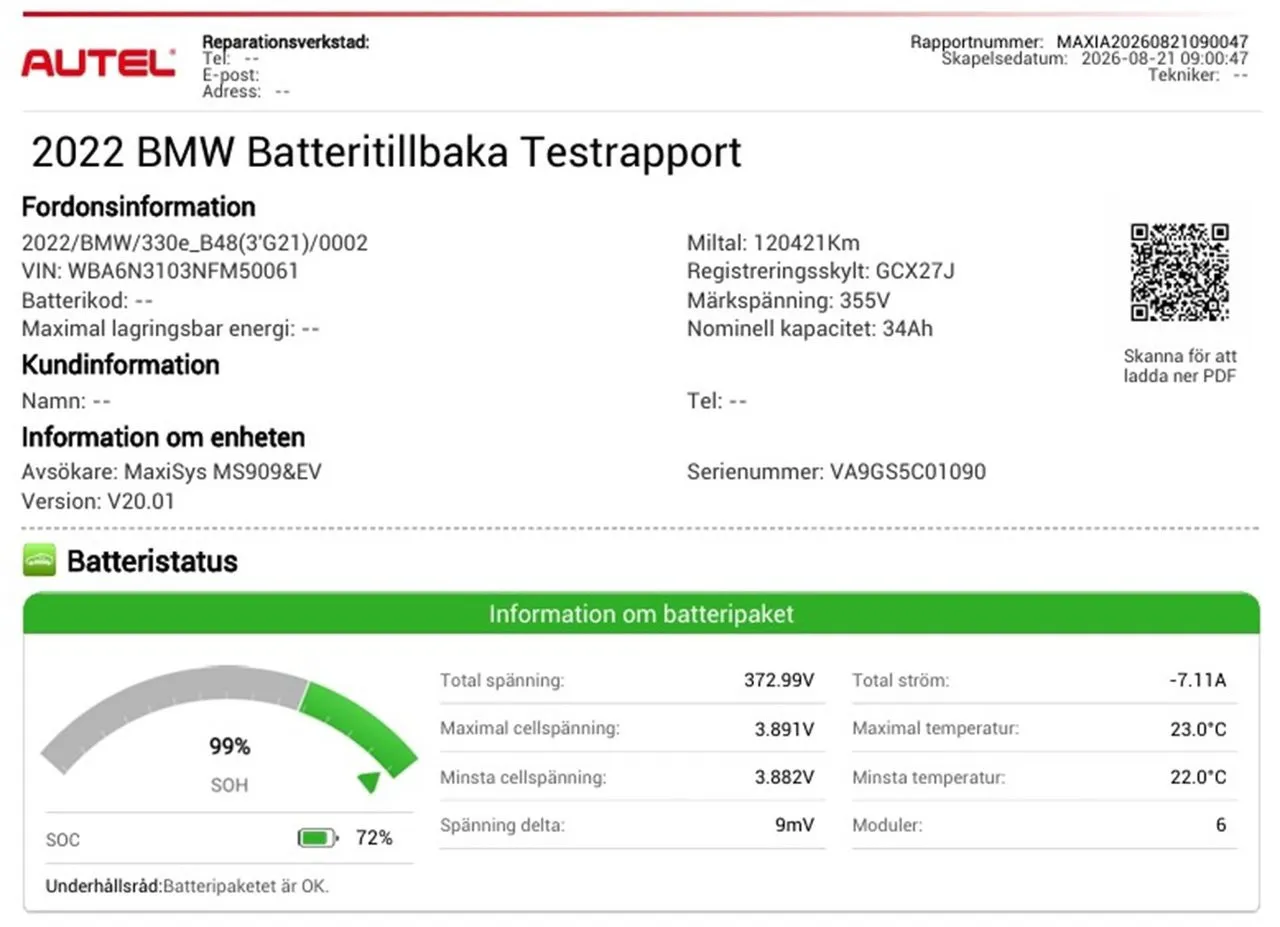Click the 'Information om enheten' heading
Image resolution: width=1280 pixels, height=927 pixels.
(x=164, y=437)
